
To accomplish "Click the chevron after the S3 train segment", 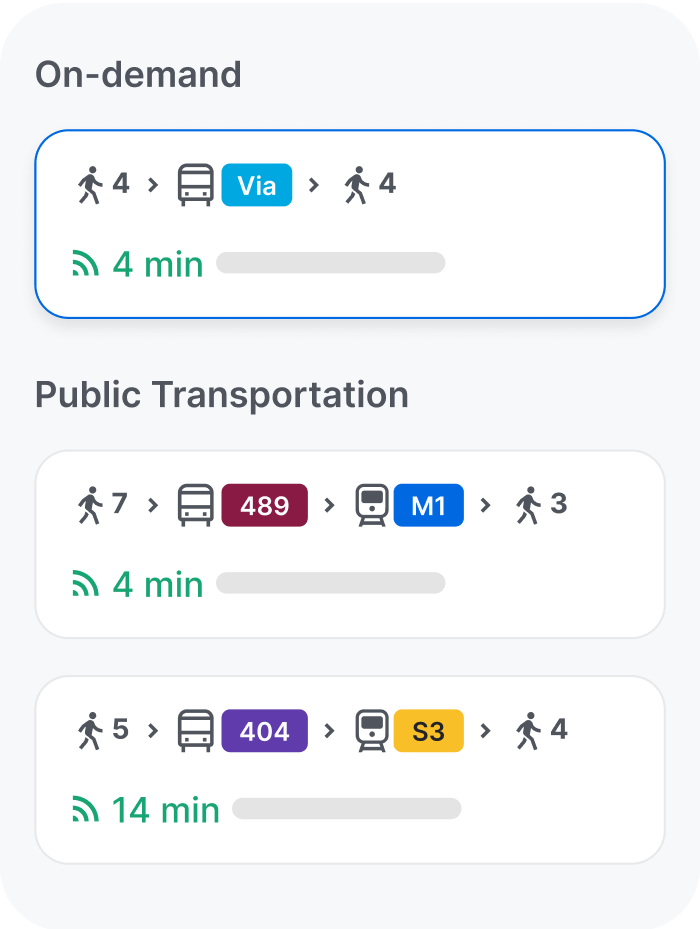I will click(487, 730).
